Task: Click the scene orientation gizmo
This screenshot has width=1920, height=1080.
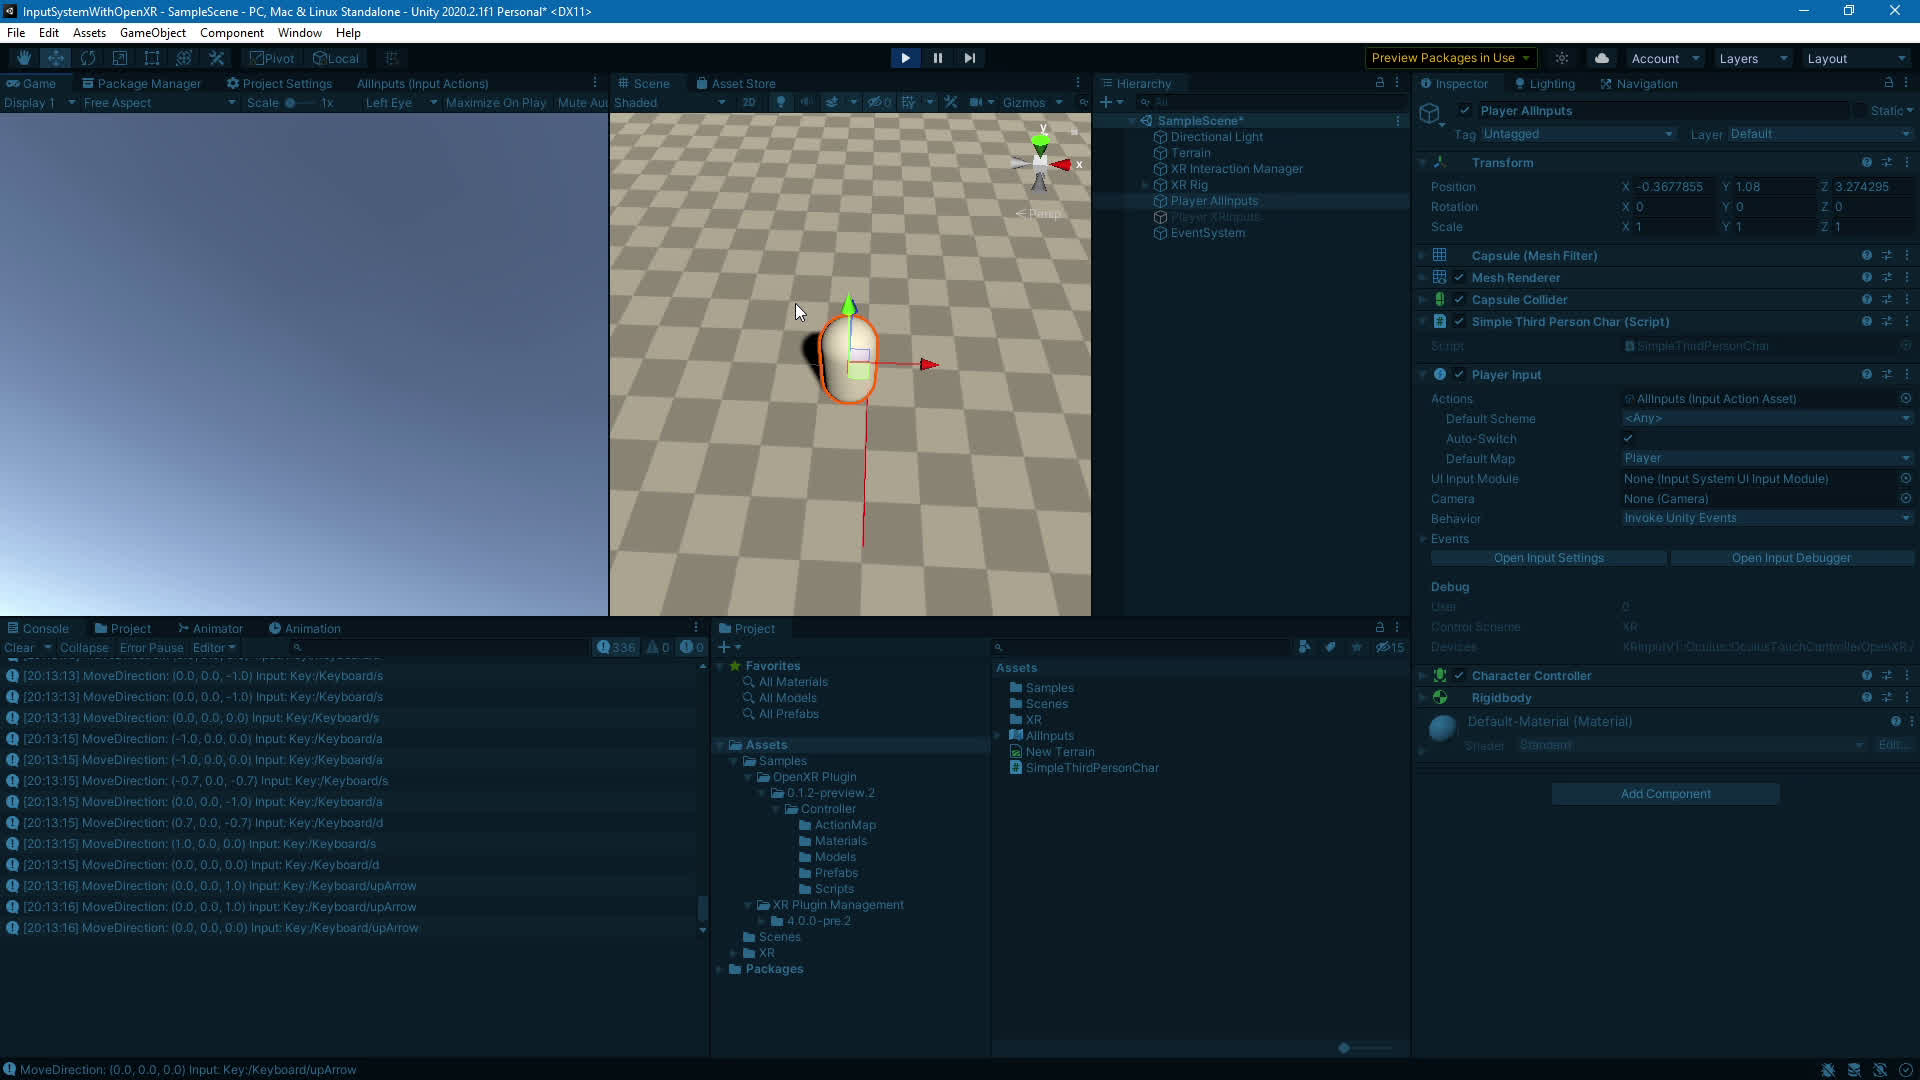Action: coord(1040,163)
